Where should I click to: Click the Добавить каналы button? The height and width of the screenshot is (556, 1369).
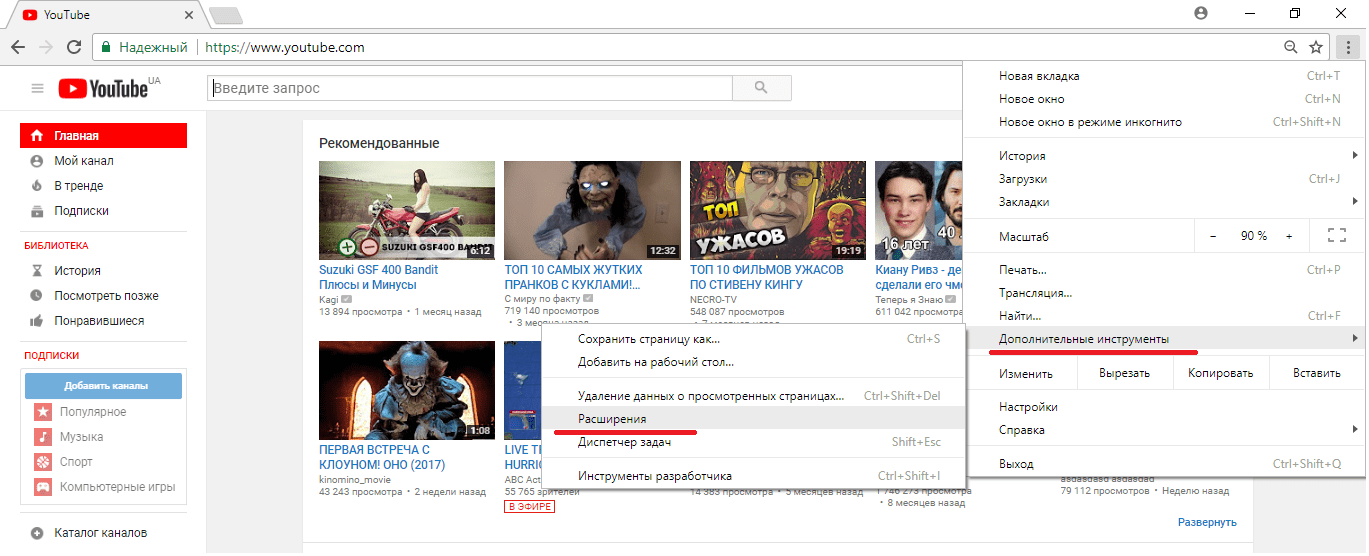click(x=105, y=386)
